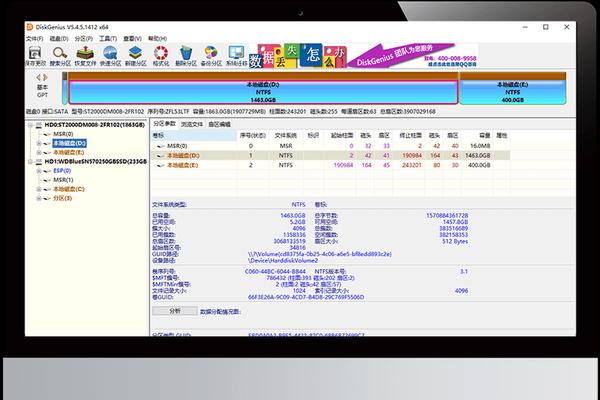Expand the 分区(3) tree node
This screenshot has height=400, width=600.
[x=39, y=198]
